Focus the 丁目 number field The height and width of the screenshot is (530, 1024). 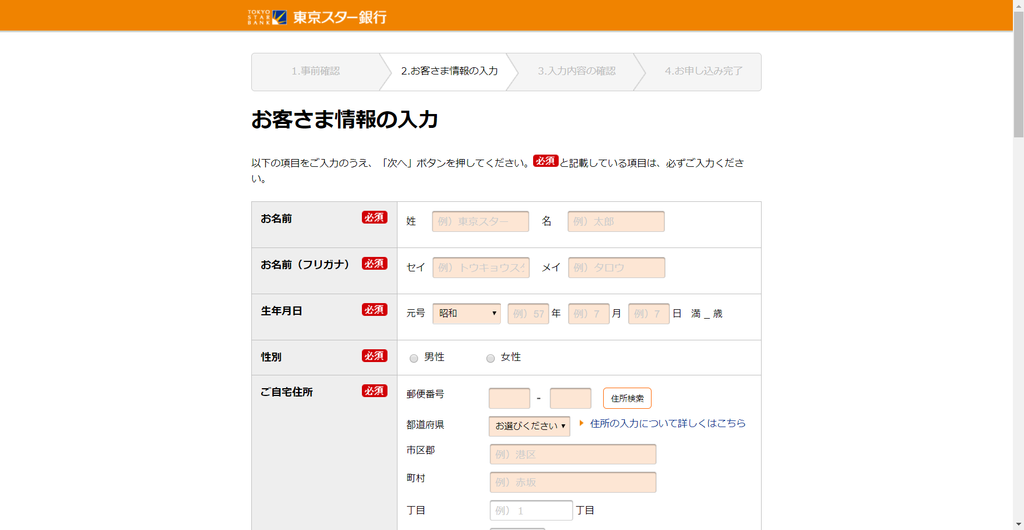click(x=531, y=510)
